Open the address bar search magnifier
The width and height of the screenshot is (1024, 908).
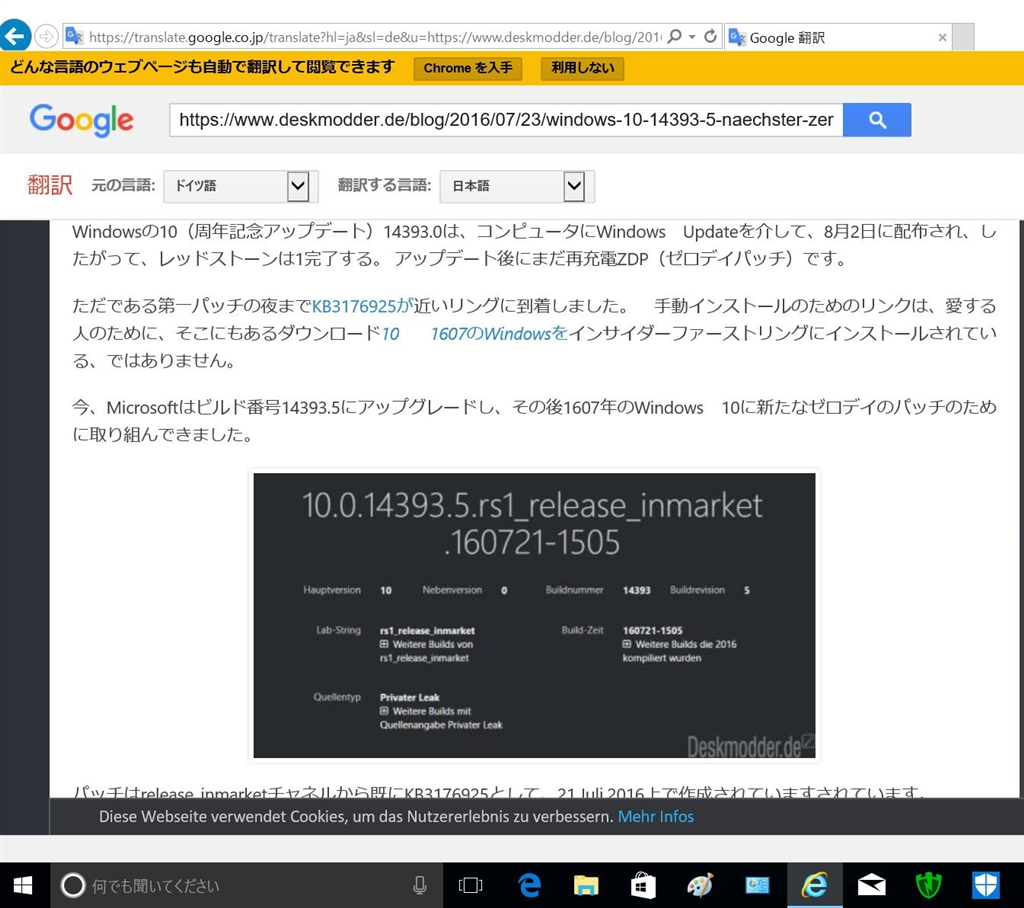click(x=675, y=36)
